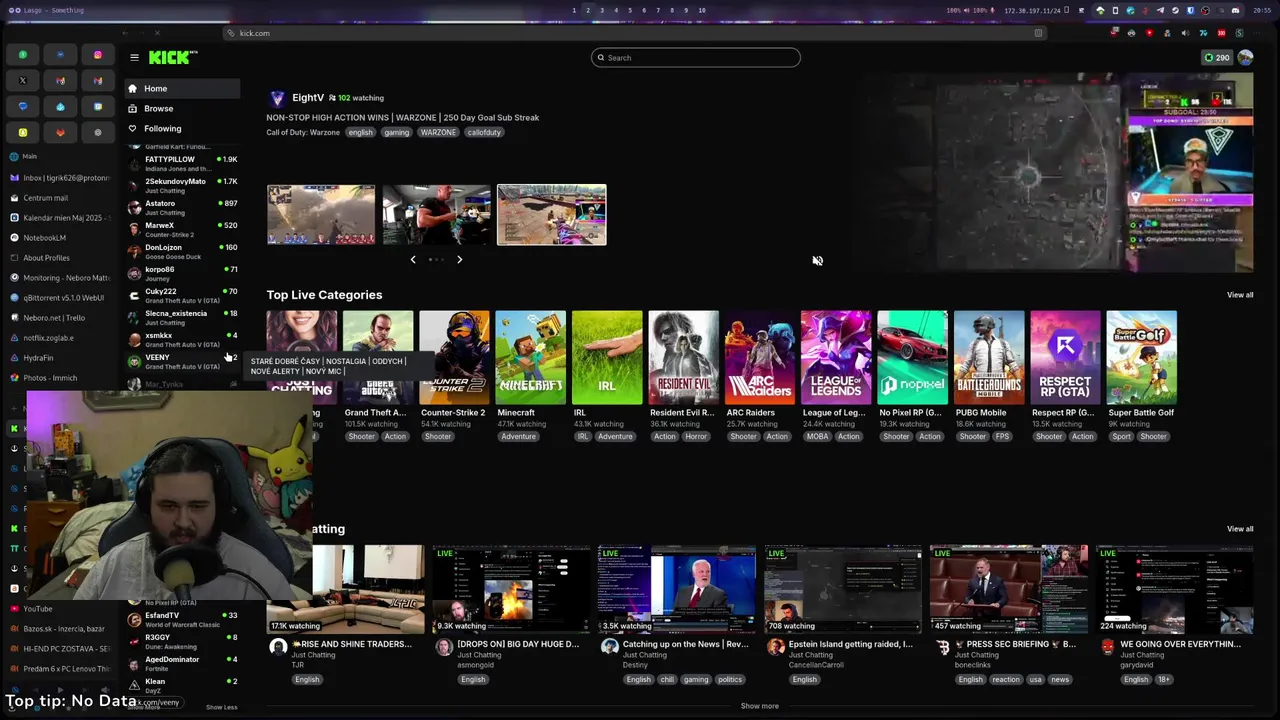This screenshot has width=1280, height=720.
Task: Click the browser reader view icon in address bar
Action: tap(1038, 33)
